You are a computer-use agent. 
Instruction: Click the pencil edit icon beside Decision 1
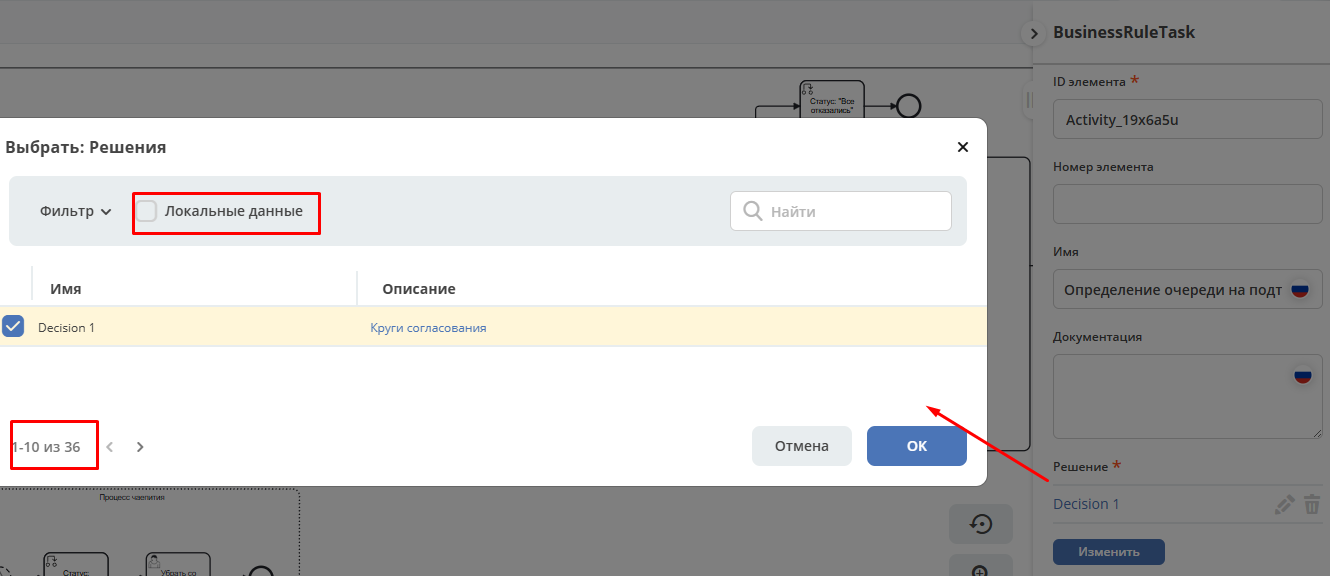(x=1284, y=505)
